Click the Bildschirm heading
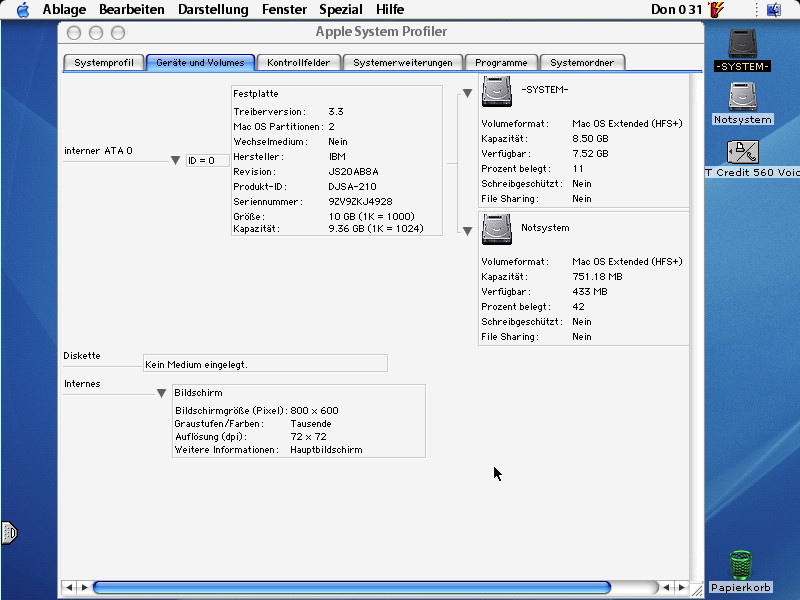Image resolution: width=800 pixels, height=600 pixels. [198, 393]
